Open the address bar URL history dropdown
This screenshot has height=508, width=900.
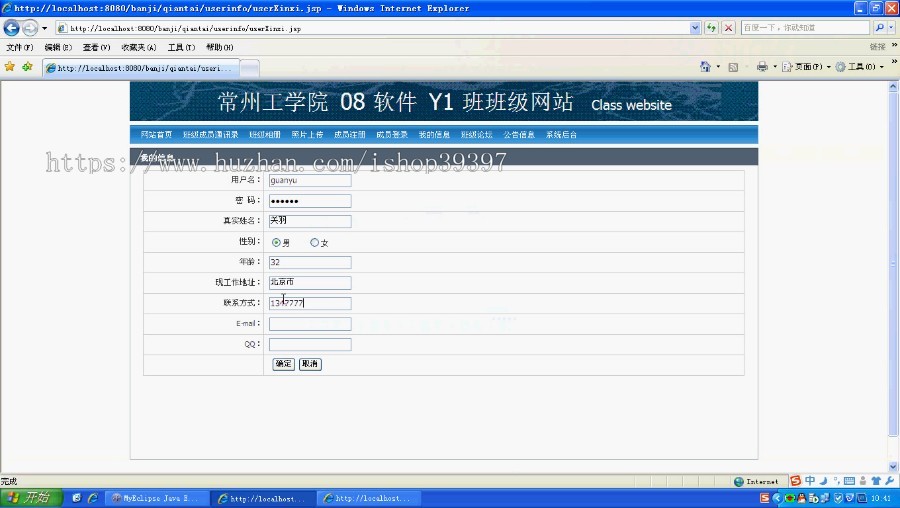(x=695, y=28)
